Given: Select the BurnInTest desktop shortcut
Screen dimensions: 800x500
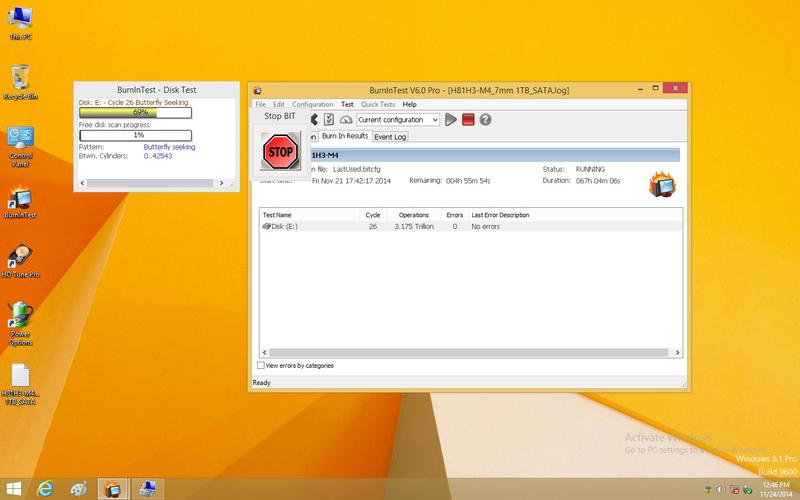Looking at the screenshot, I should (x=20, y=202).
